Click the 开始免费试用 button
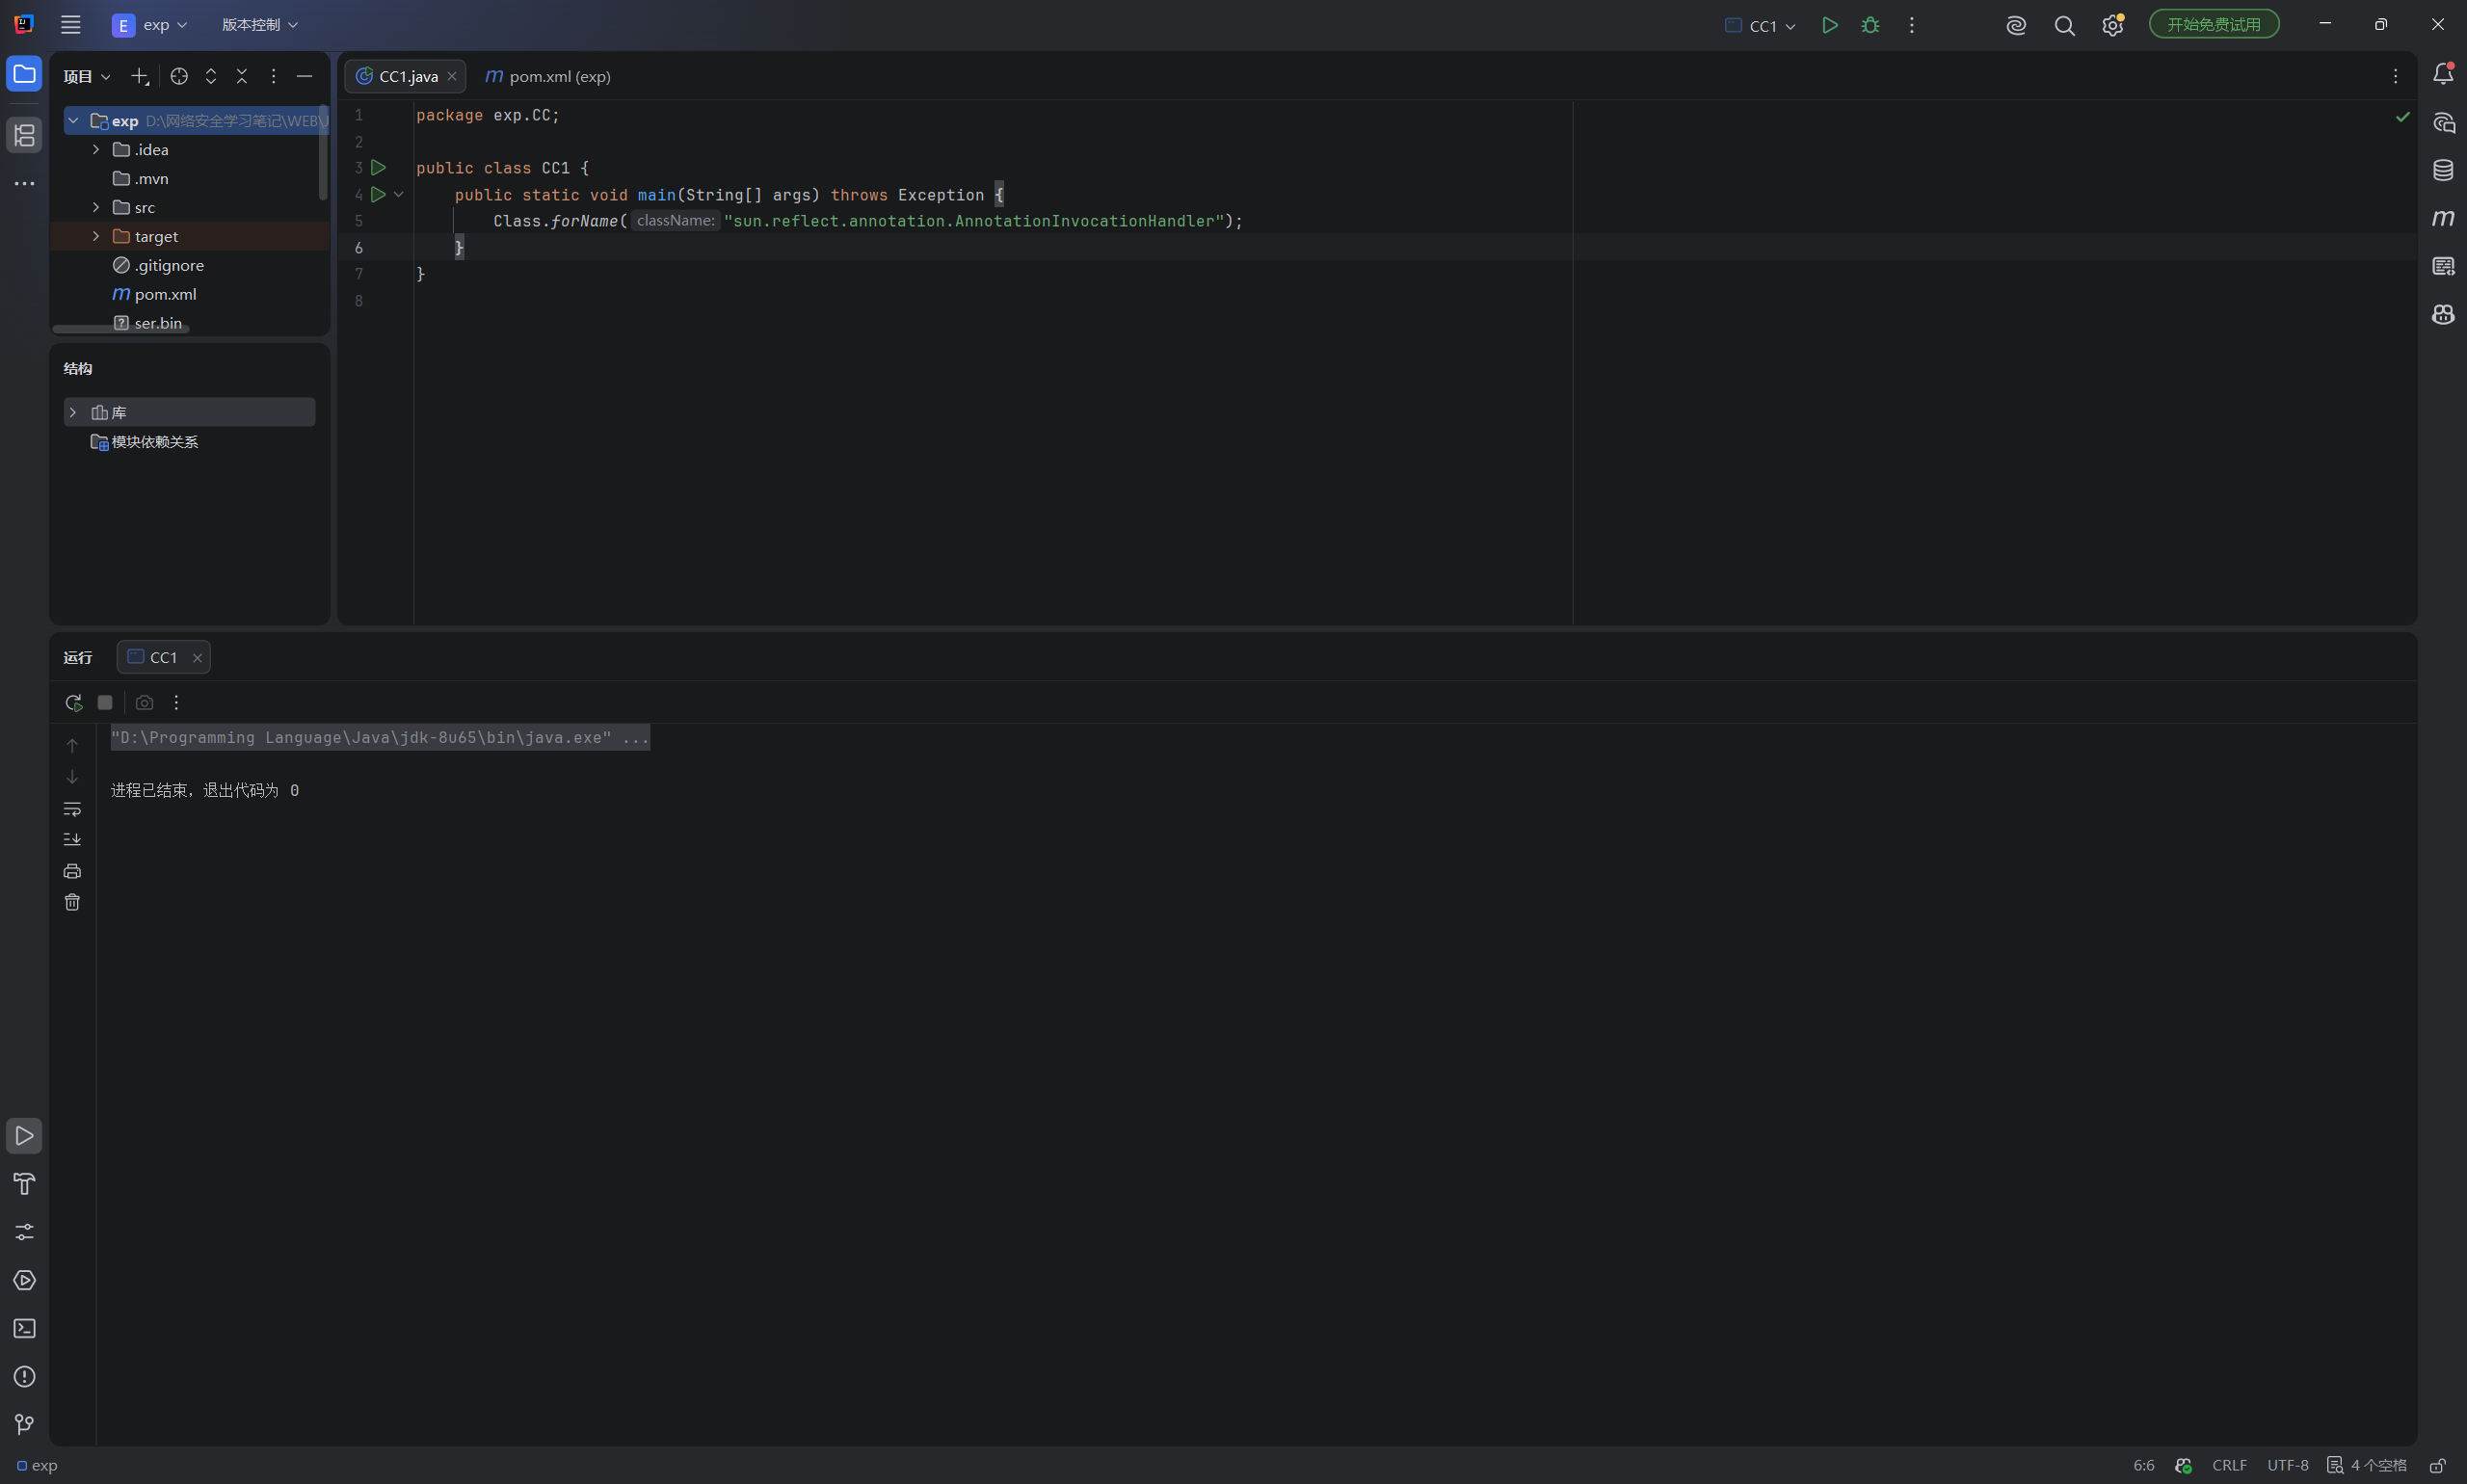The height and width of the screenshot is (1484, 2467). point(2213,24)
